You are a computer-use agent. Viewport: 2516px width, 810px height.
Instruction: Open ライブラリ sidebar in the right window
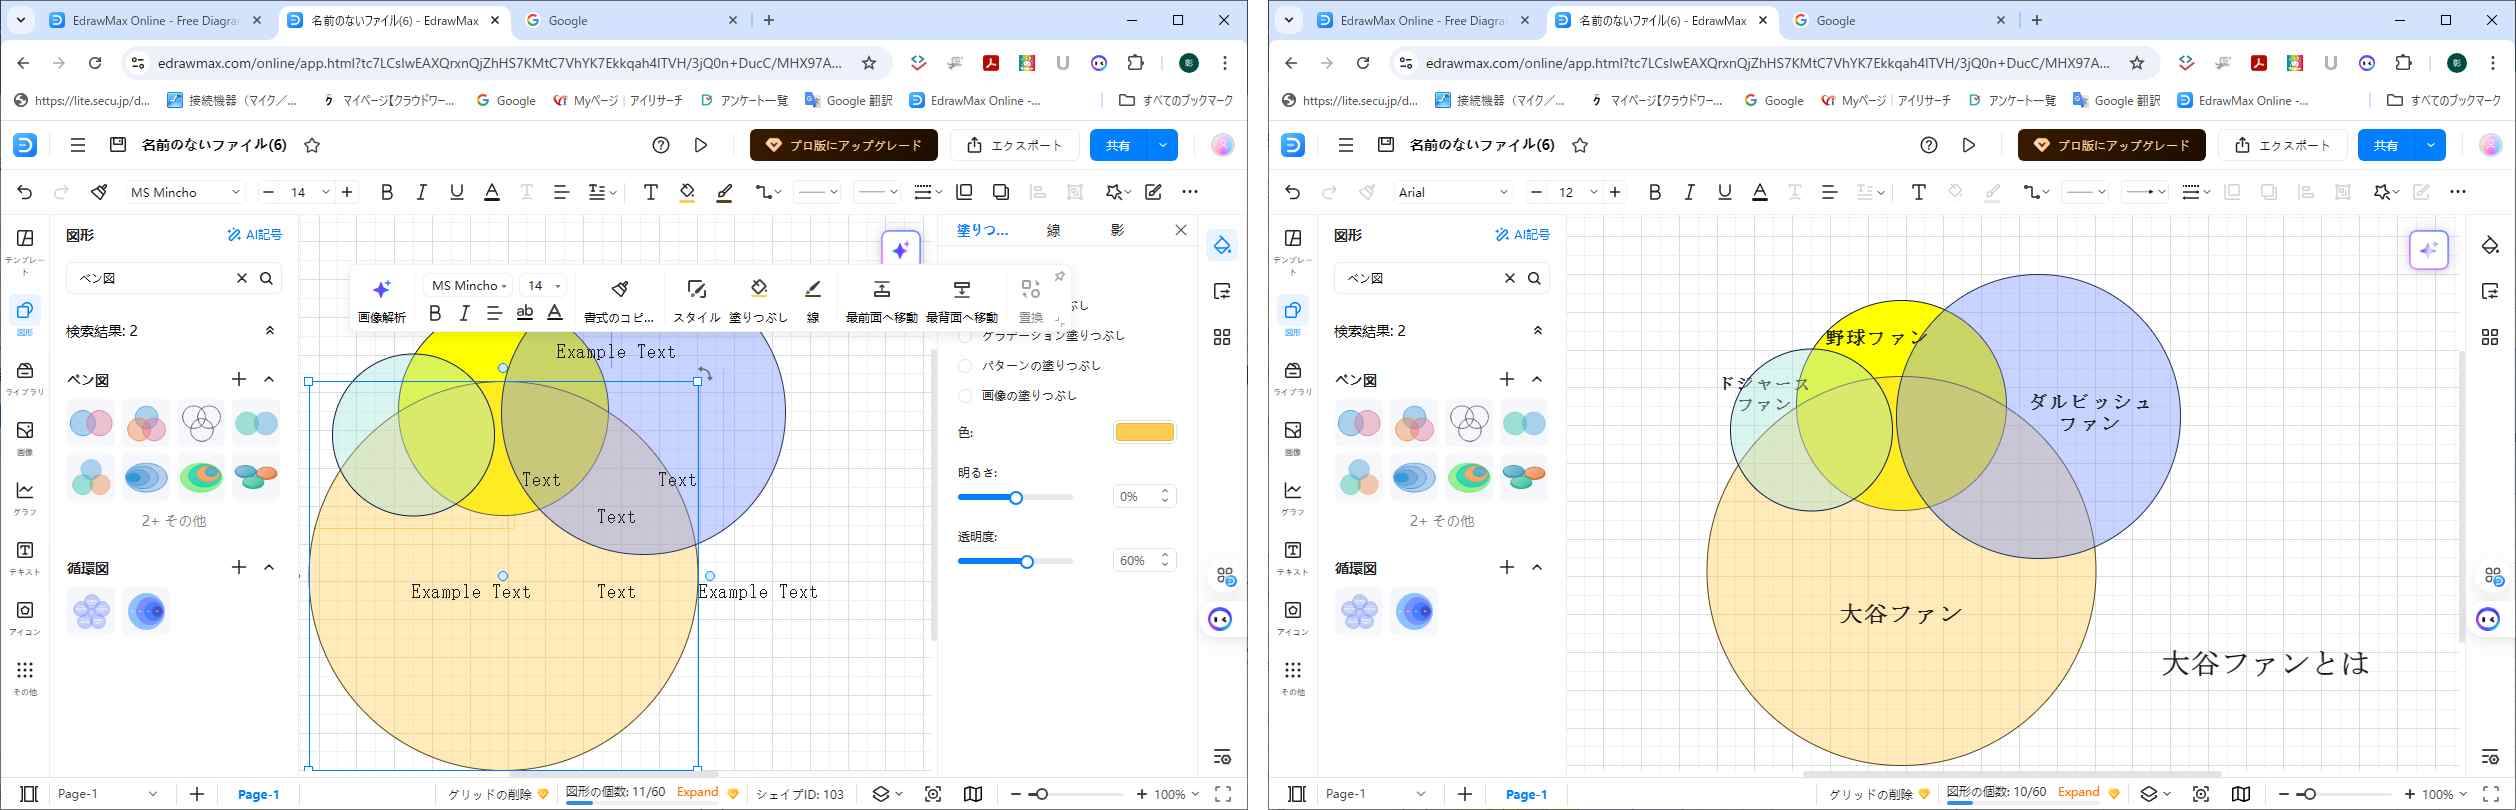(1293, 379)
